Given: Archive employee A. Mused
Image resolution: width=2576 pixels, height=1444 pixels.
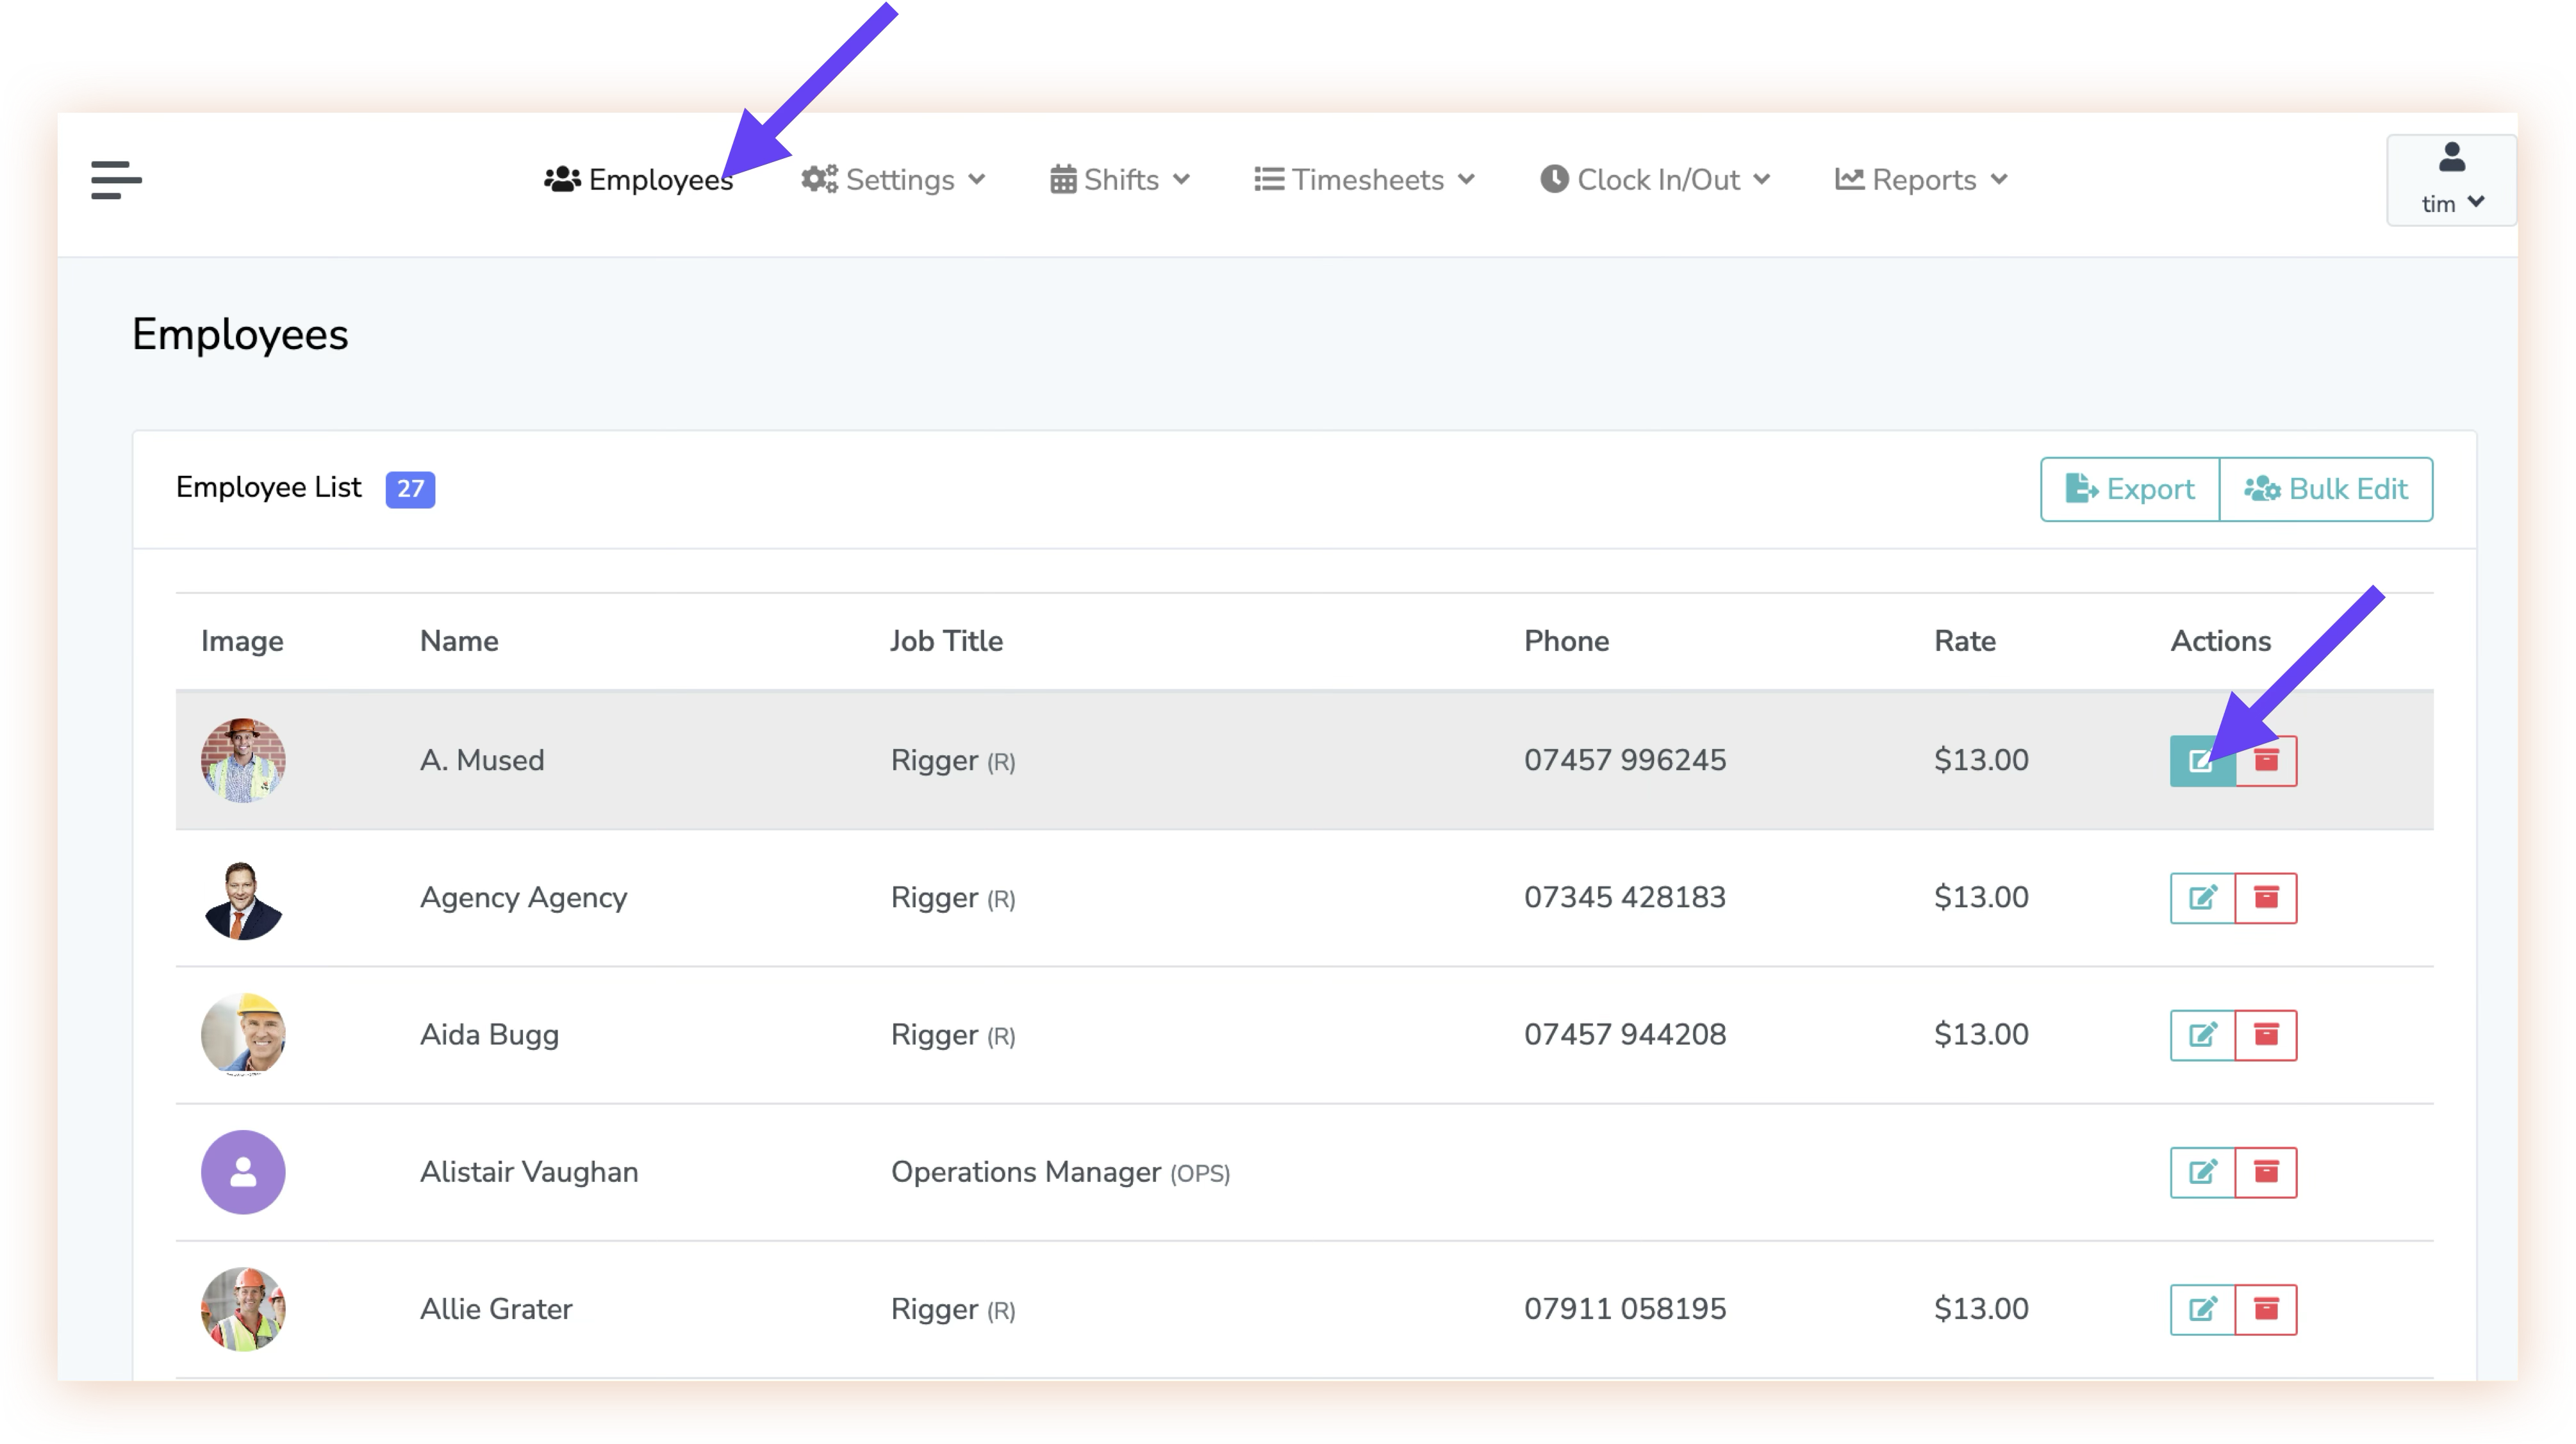Looking at the screenshot, I should pyautogui.click(x=2266, y=761).
